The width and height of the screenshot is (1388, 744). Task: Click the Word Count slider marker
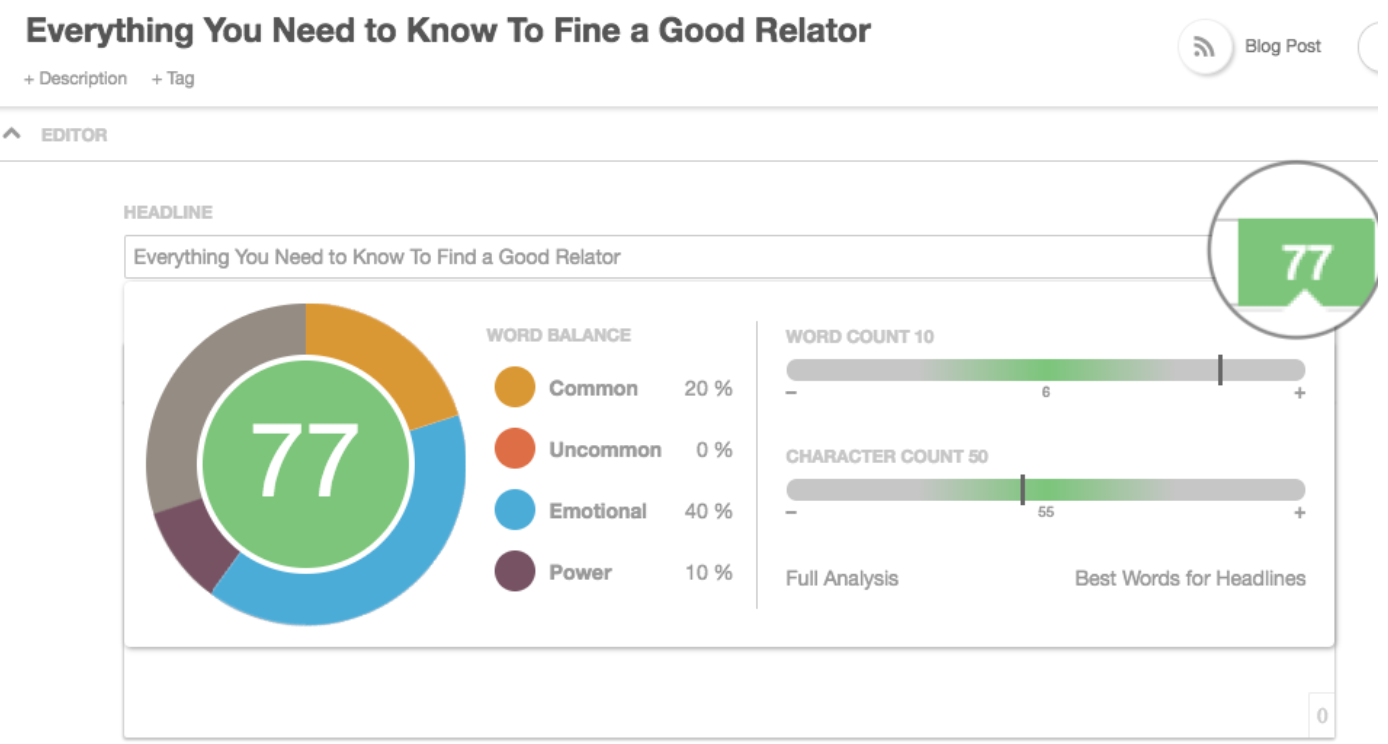[1220, 370]
